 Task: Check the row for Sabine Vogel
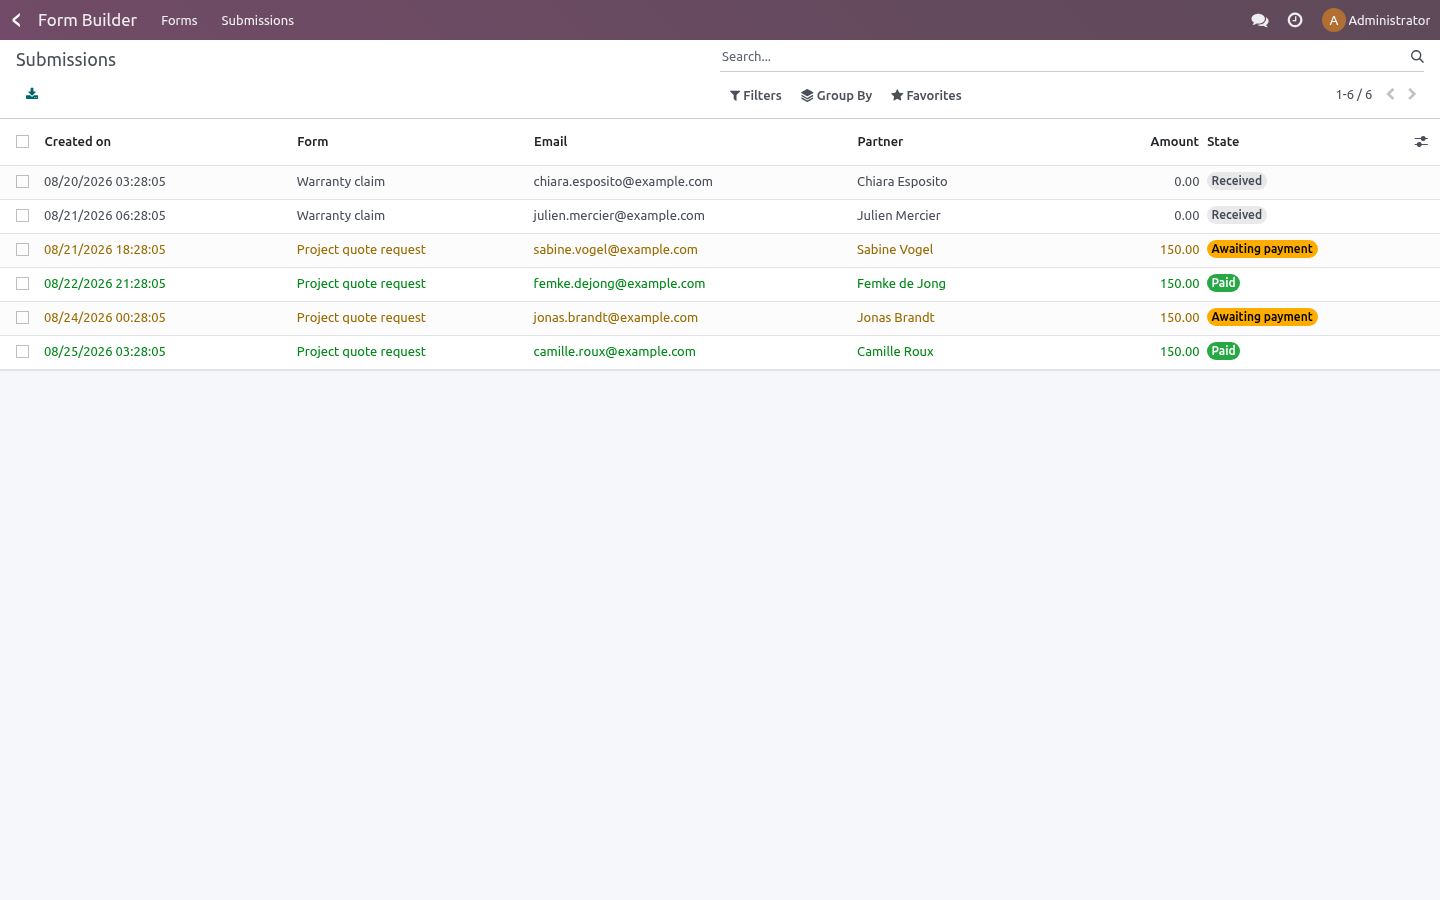pyautogui.click(x=22, y=250)
